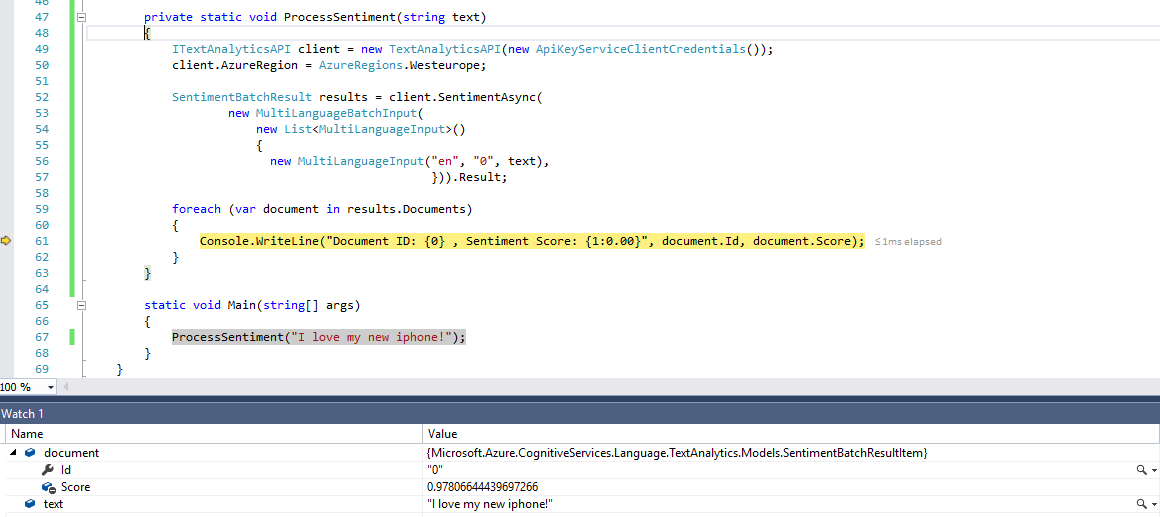Click the horizontal scrollbar left arrow
Image resolution: width=1160 pixels, height=517 pixels.
(65, 387)
